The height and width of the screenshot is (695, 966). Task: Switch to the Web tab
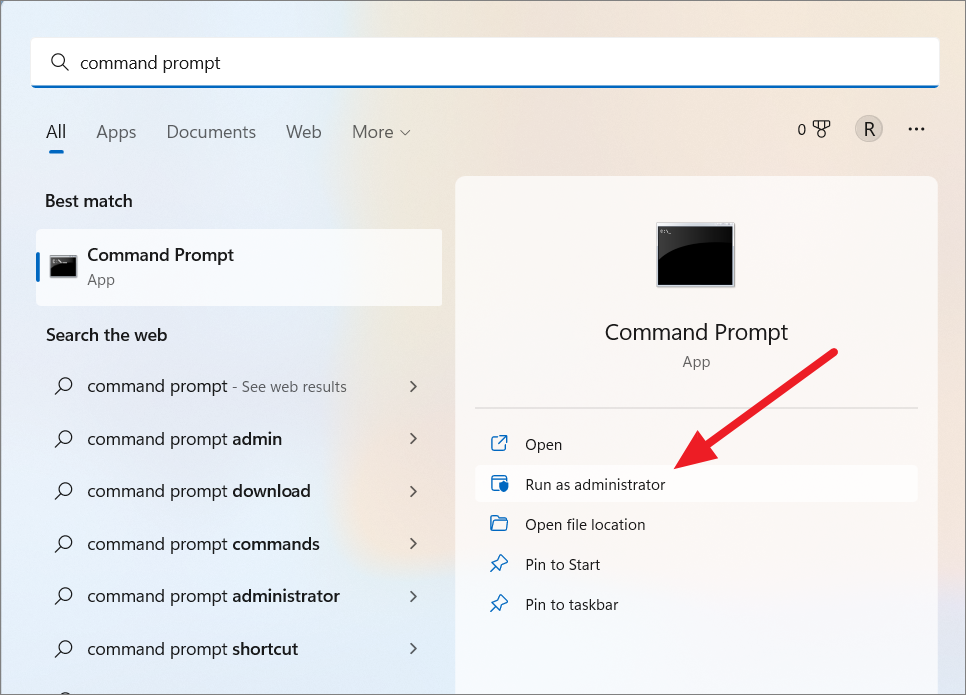click(x=303, y=132)
